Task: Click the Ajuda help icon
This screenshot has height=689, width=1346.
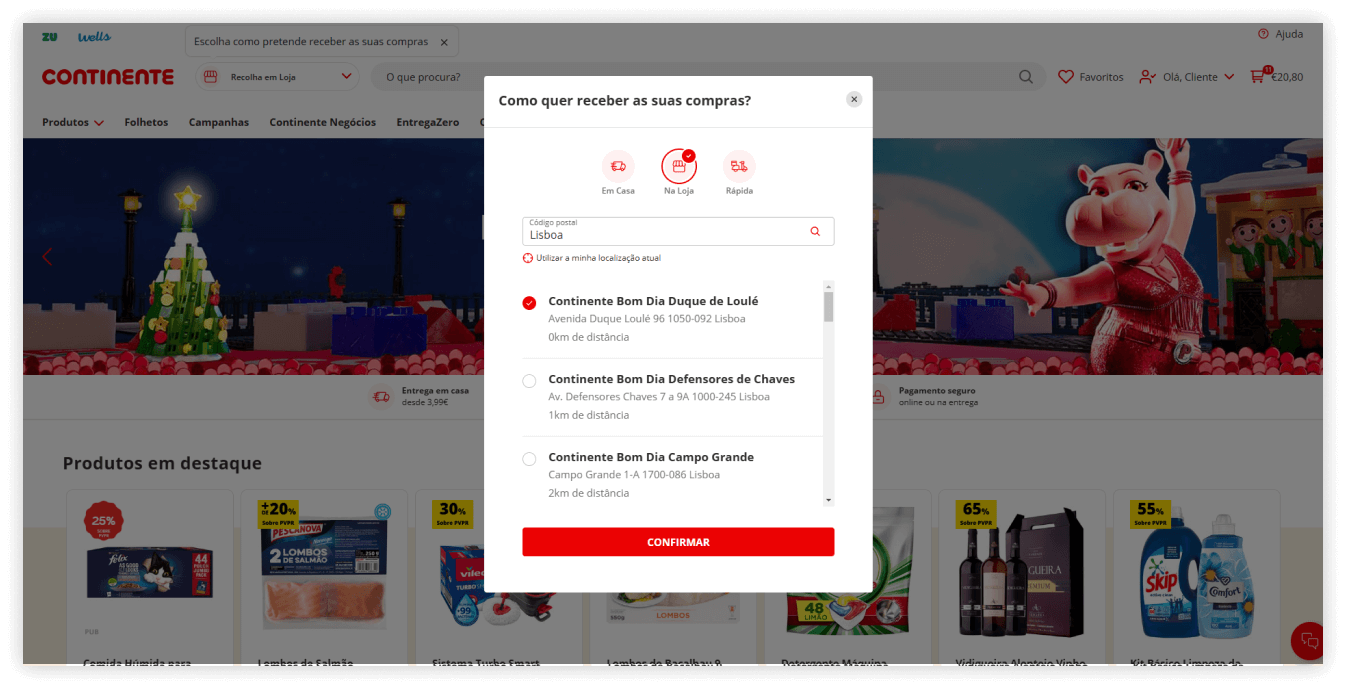Action: (x=1263, y=34)
